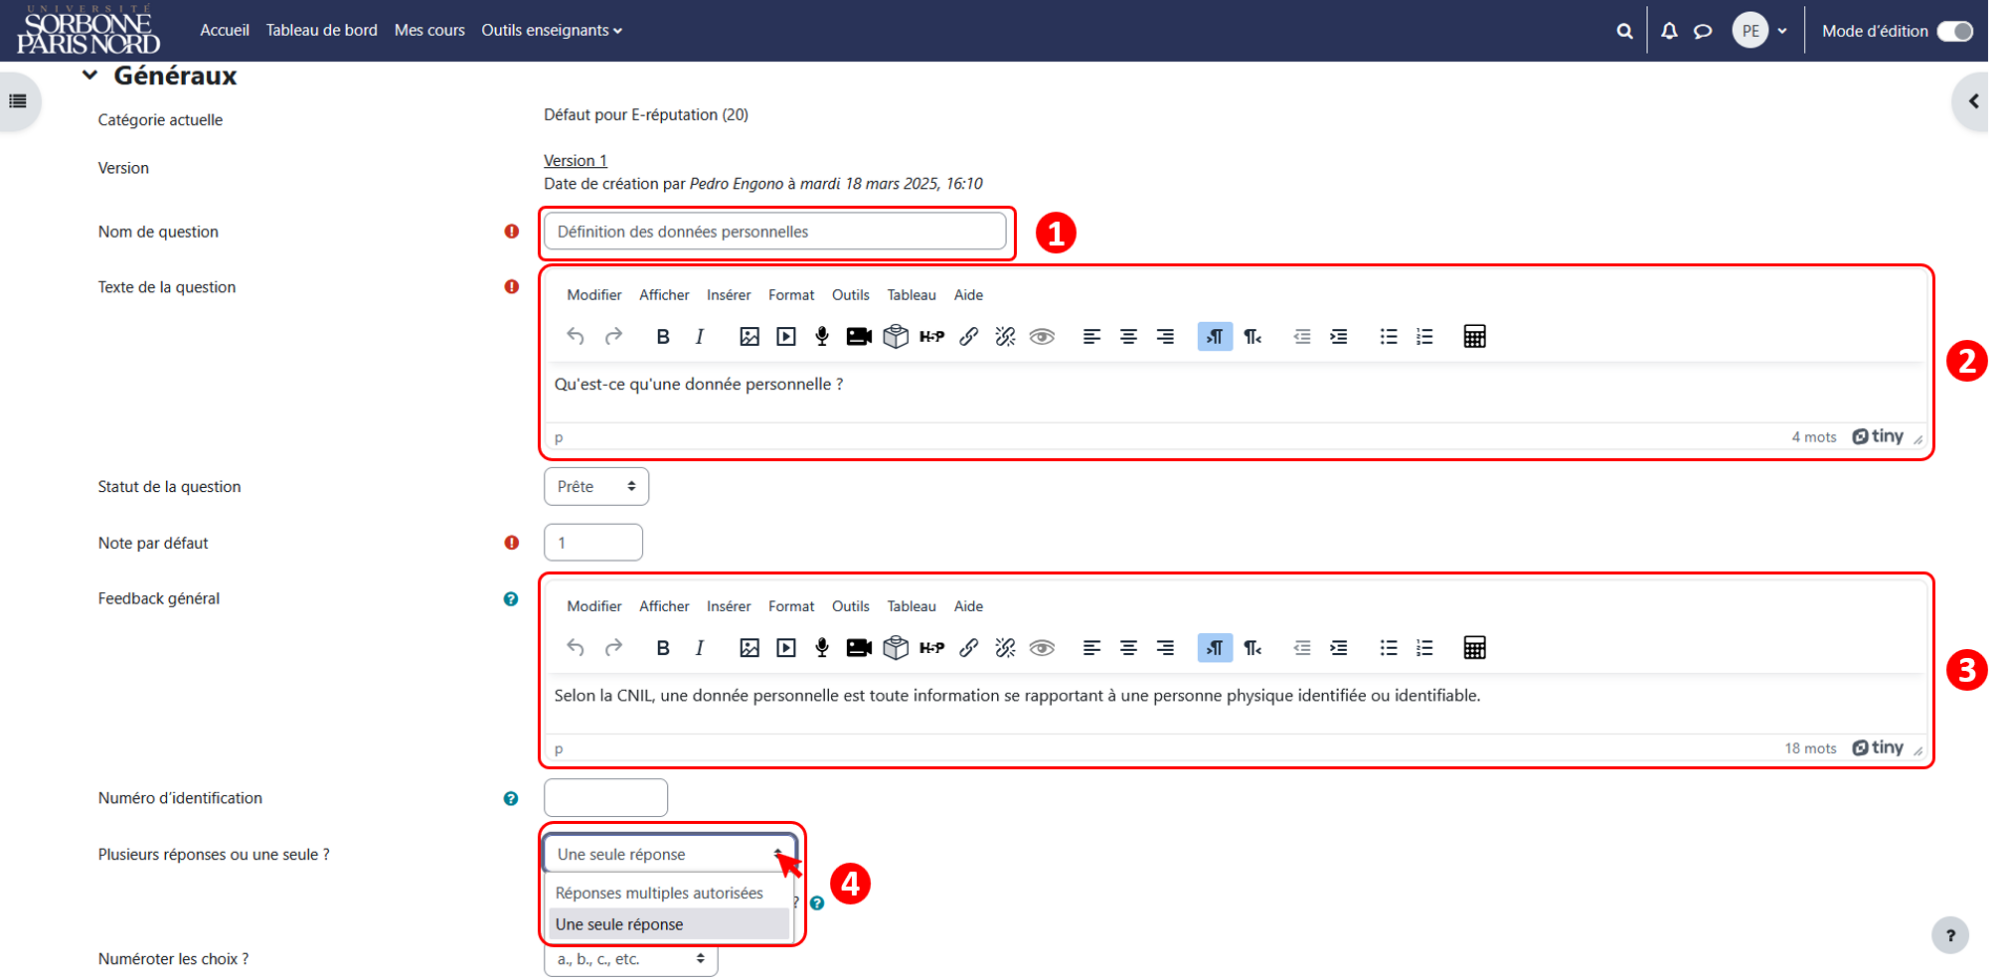
Task: Open H5P insert in feedback editor
Action: point(932,648)
